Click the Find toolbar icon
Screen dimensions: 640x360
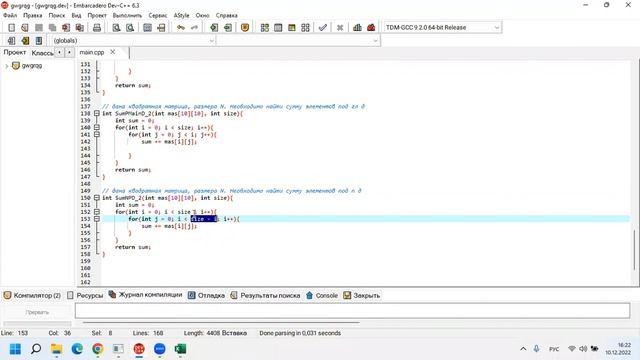point(116,28)
